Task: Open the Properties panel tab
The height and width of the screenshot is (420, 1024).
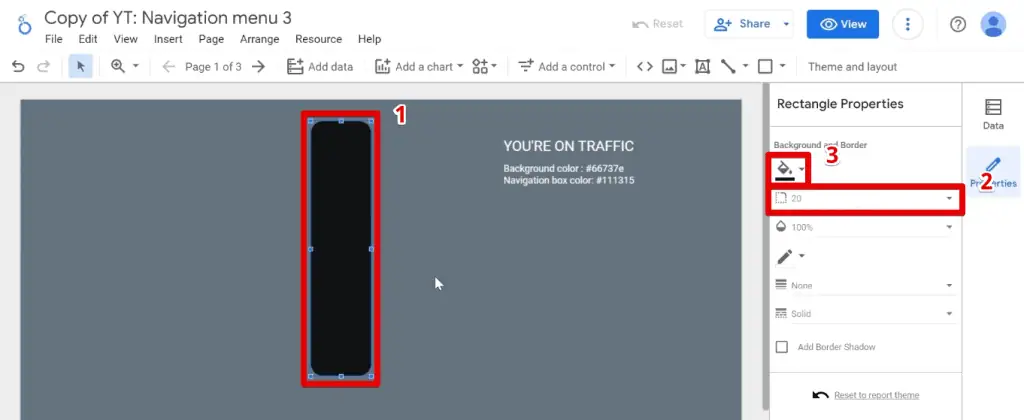Action: coord(993,172)
